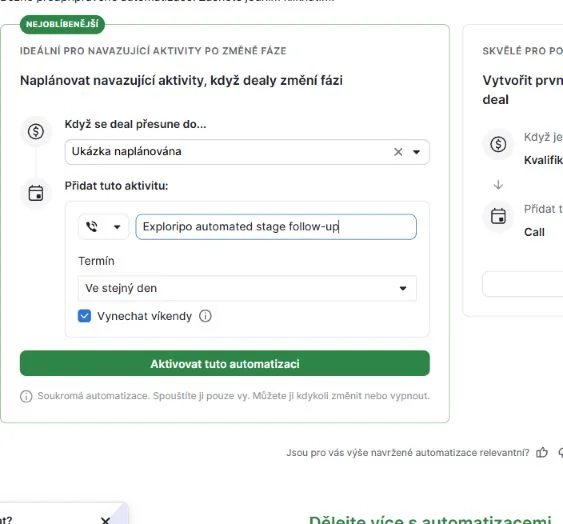The image size is (563, 524).
Task: Click the 'Aktivovat tuto automatizaci' button
Action: point(225,363)
